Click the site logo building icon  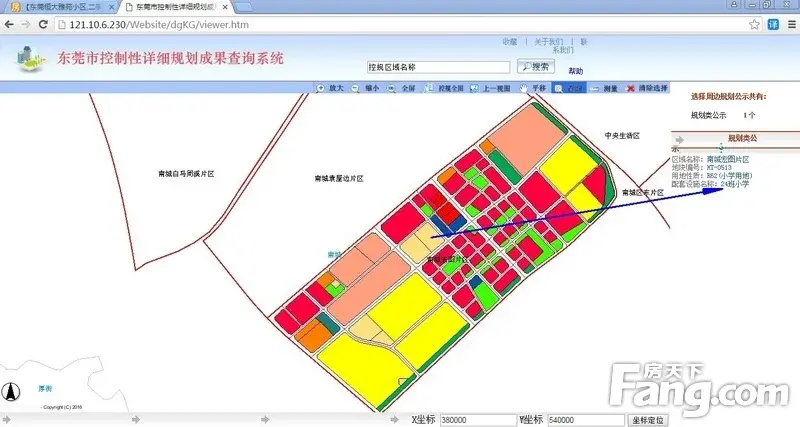[x=30, y=59]
